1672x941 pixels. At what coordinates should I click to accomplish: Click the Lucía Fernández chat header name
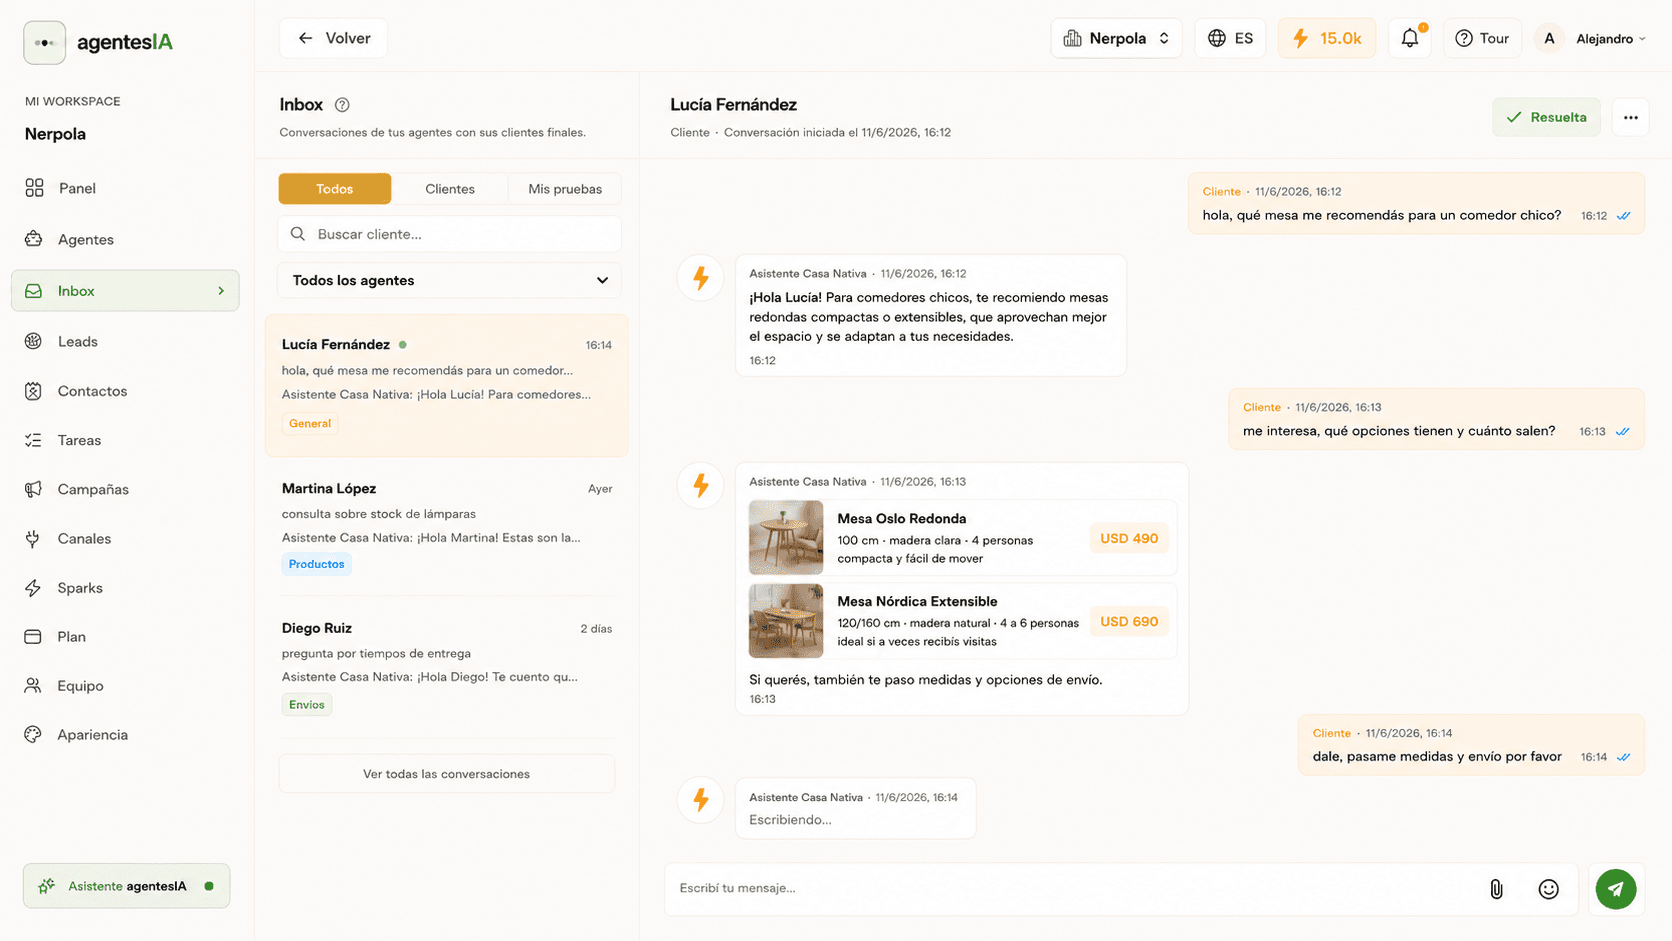coord(733,105)
